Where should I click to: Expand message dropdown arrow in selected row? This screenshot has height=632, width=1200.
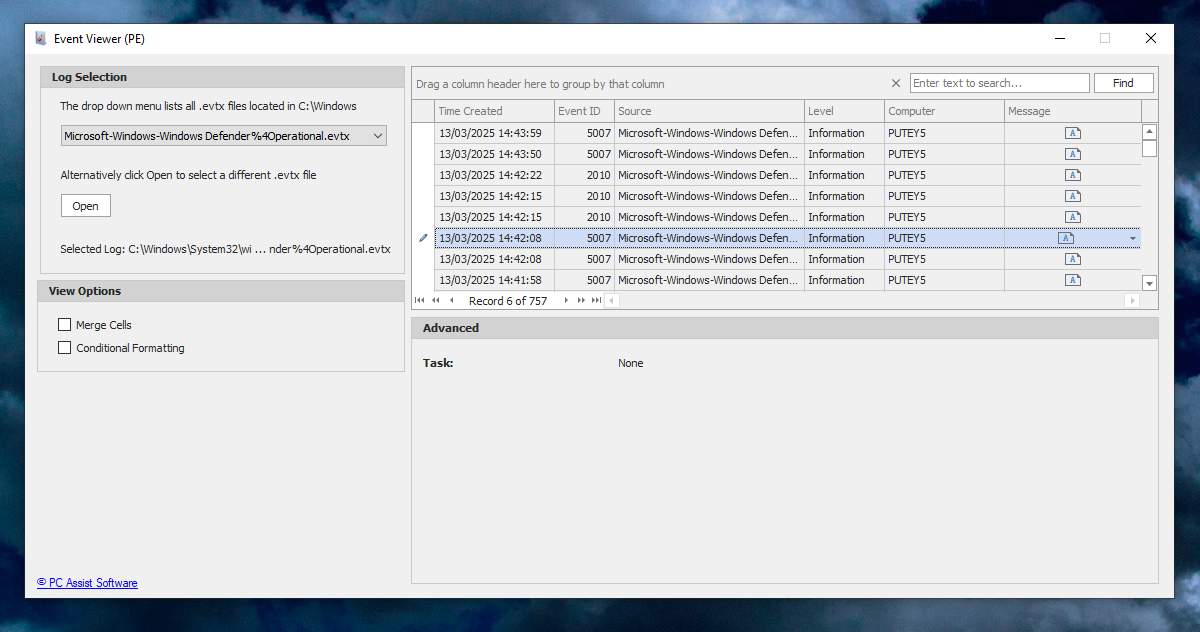pos(1133,238)
